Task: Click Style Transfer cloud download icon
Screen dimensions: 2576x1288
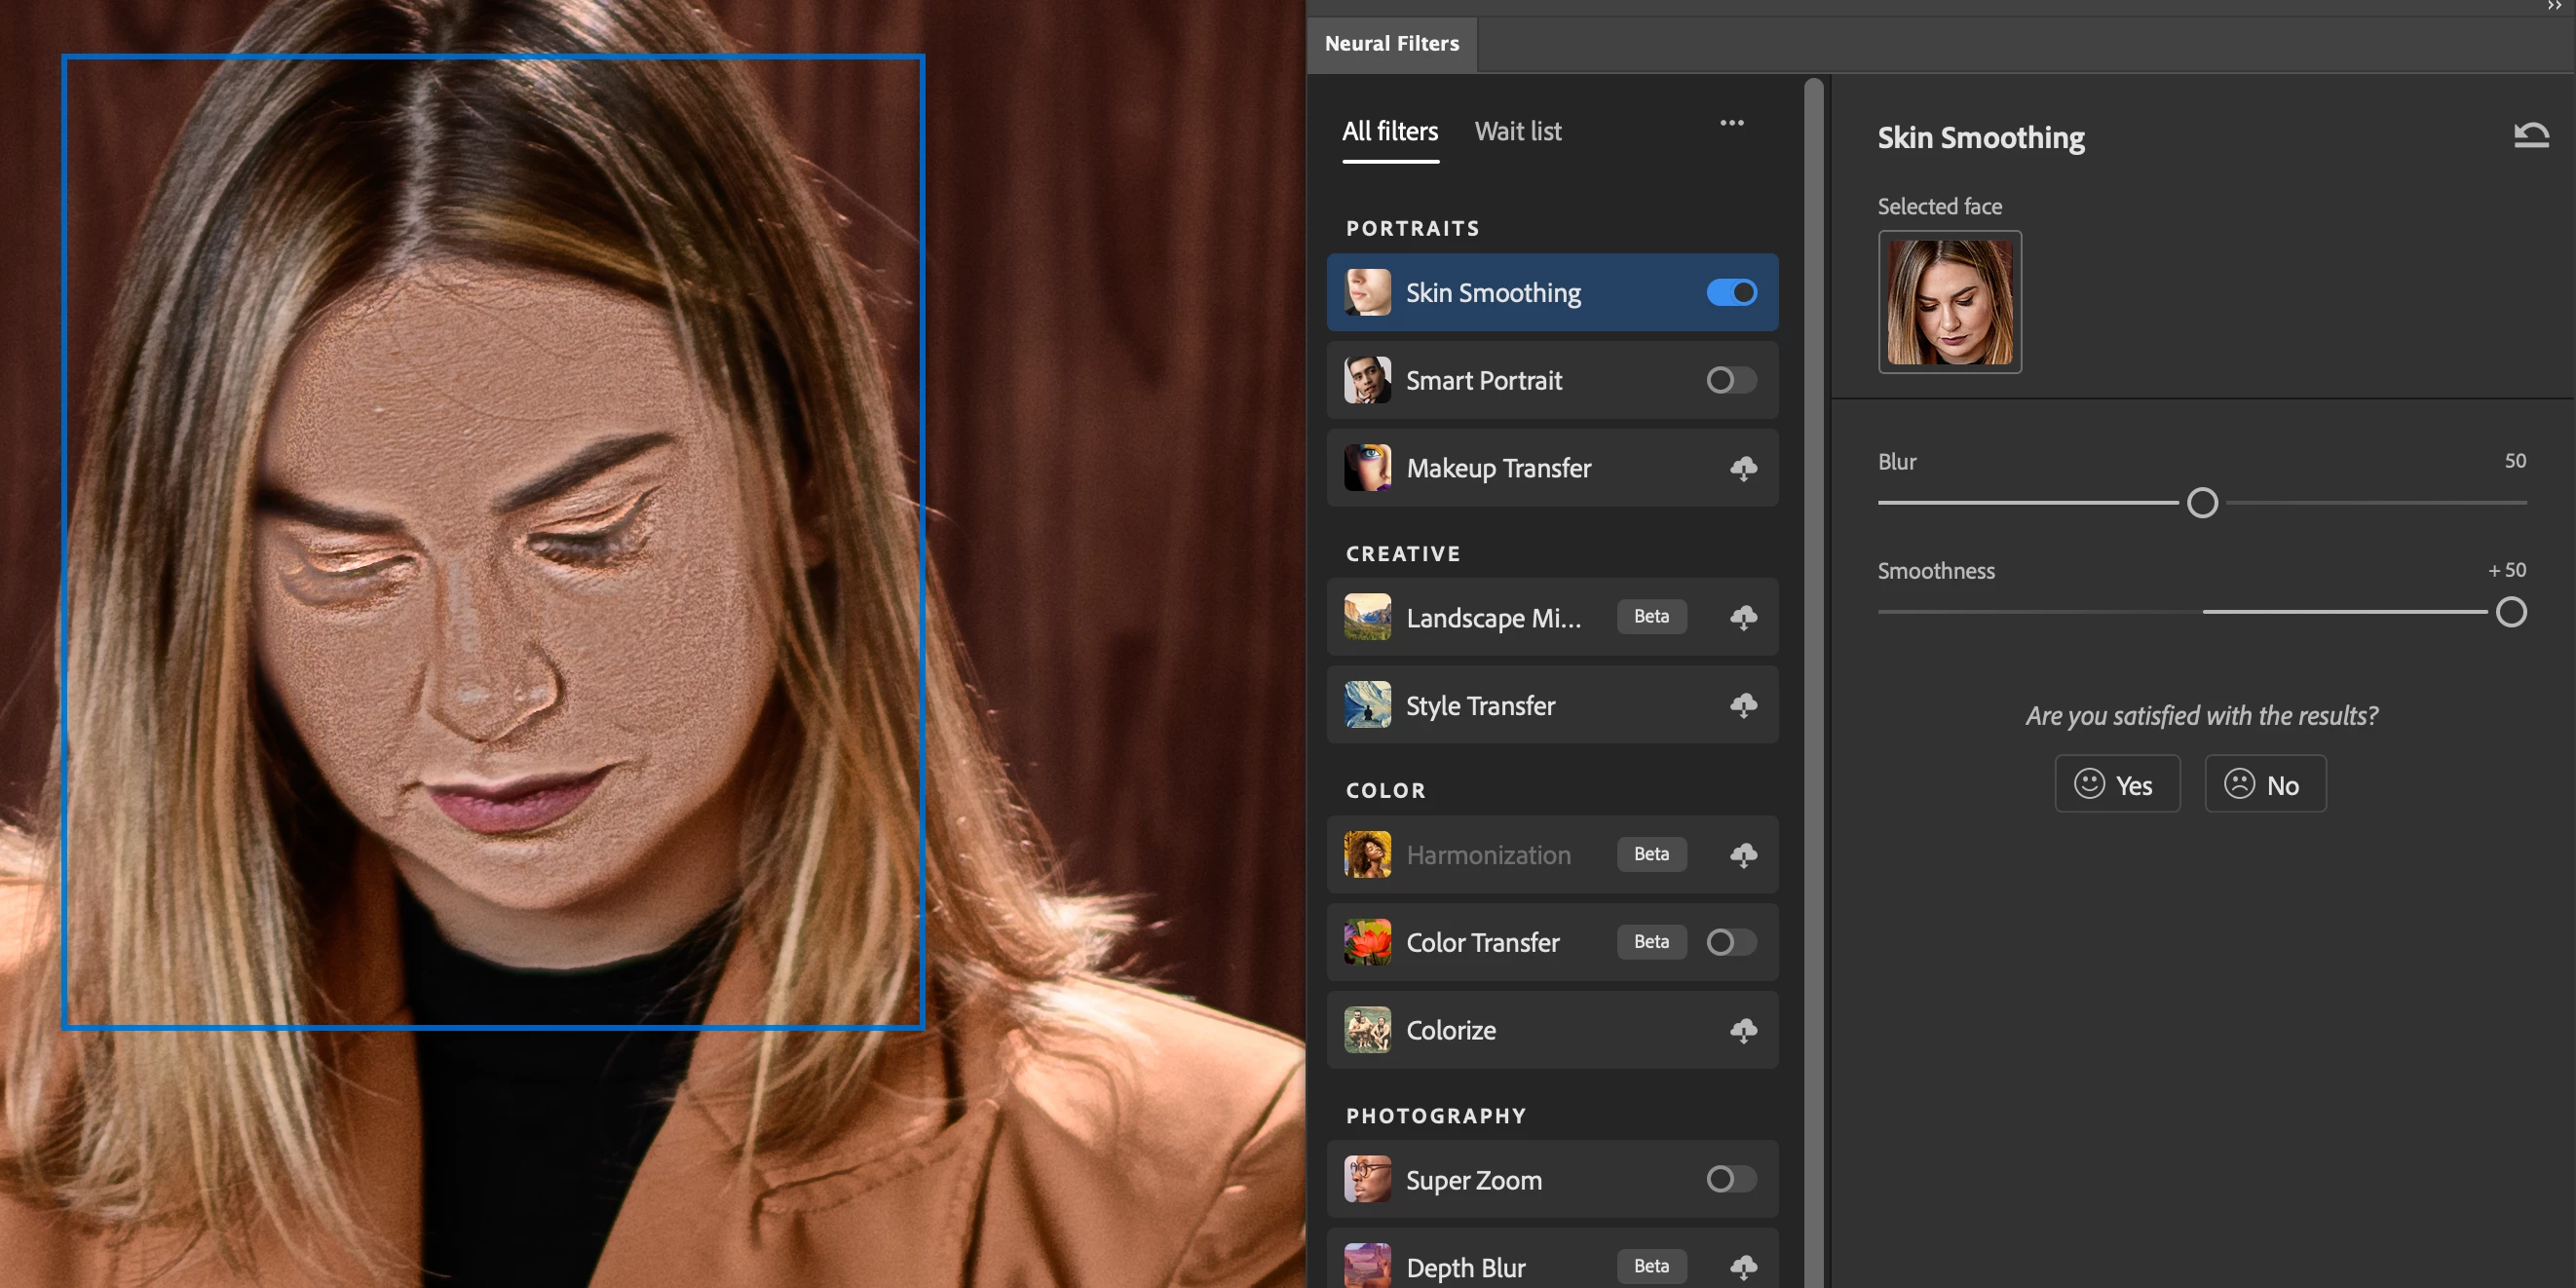Action: click(x=1743, y=705)
